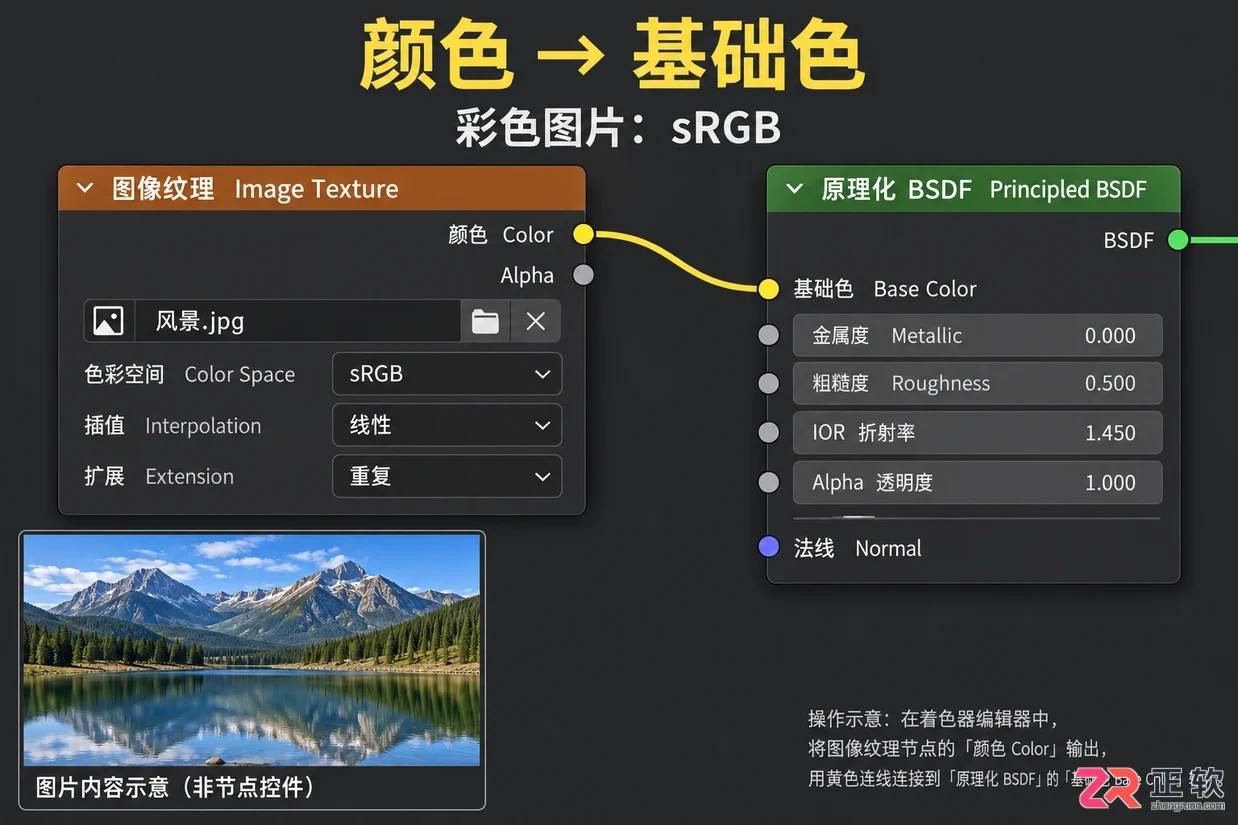Click the IOR 折射率 1.450 field
The width and height of the screenshot is (1238, 825).
[978, 432]
